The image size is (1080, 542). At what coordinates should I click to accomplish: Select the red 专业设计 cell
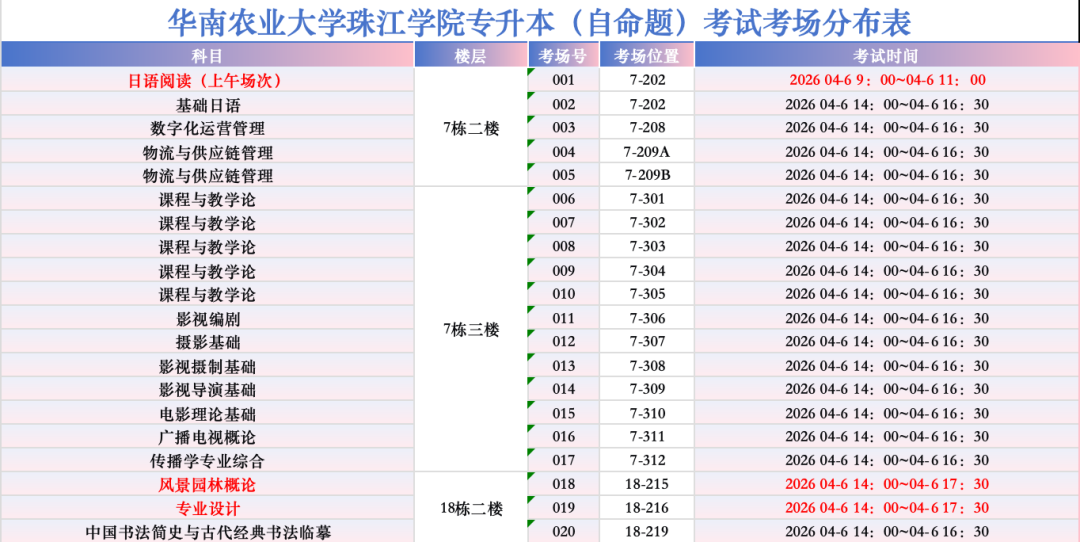tap(207, 508)
